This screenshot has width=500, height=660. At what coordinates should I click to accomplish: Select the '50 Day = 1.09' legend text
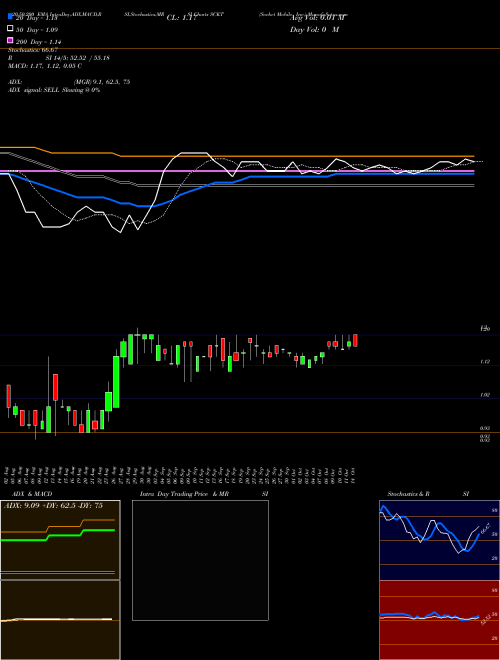(x=37, y=30)
